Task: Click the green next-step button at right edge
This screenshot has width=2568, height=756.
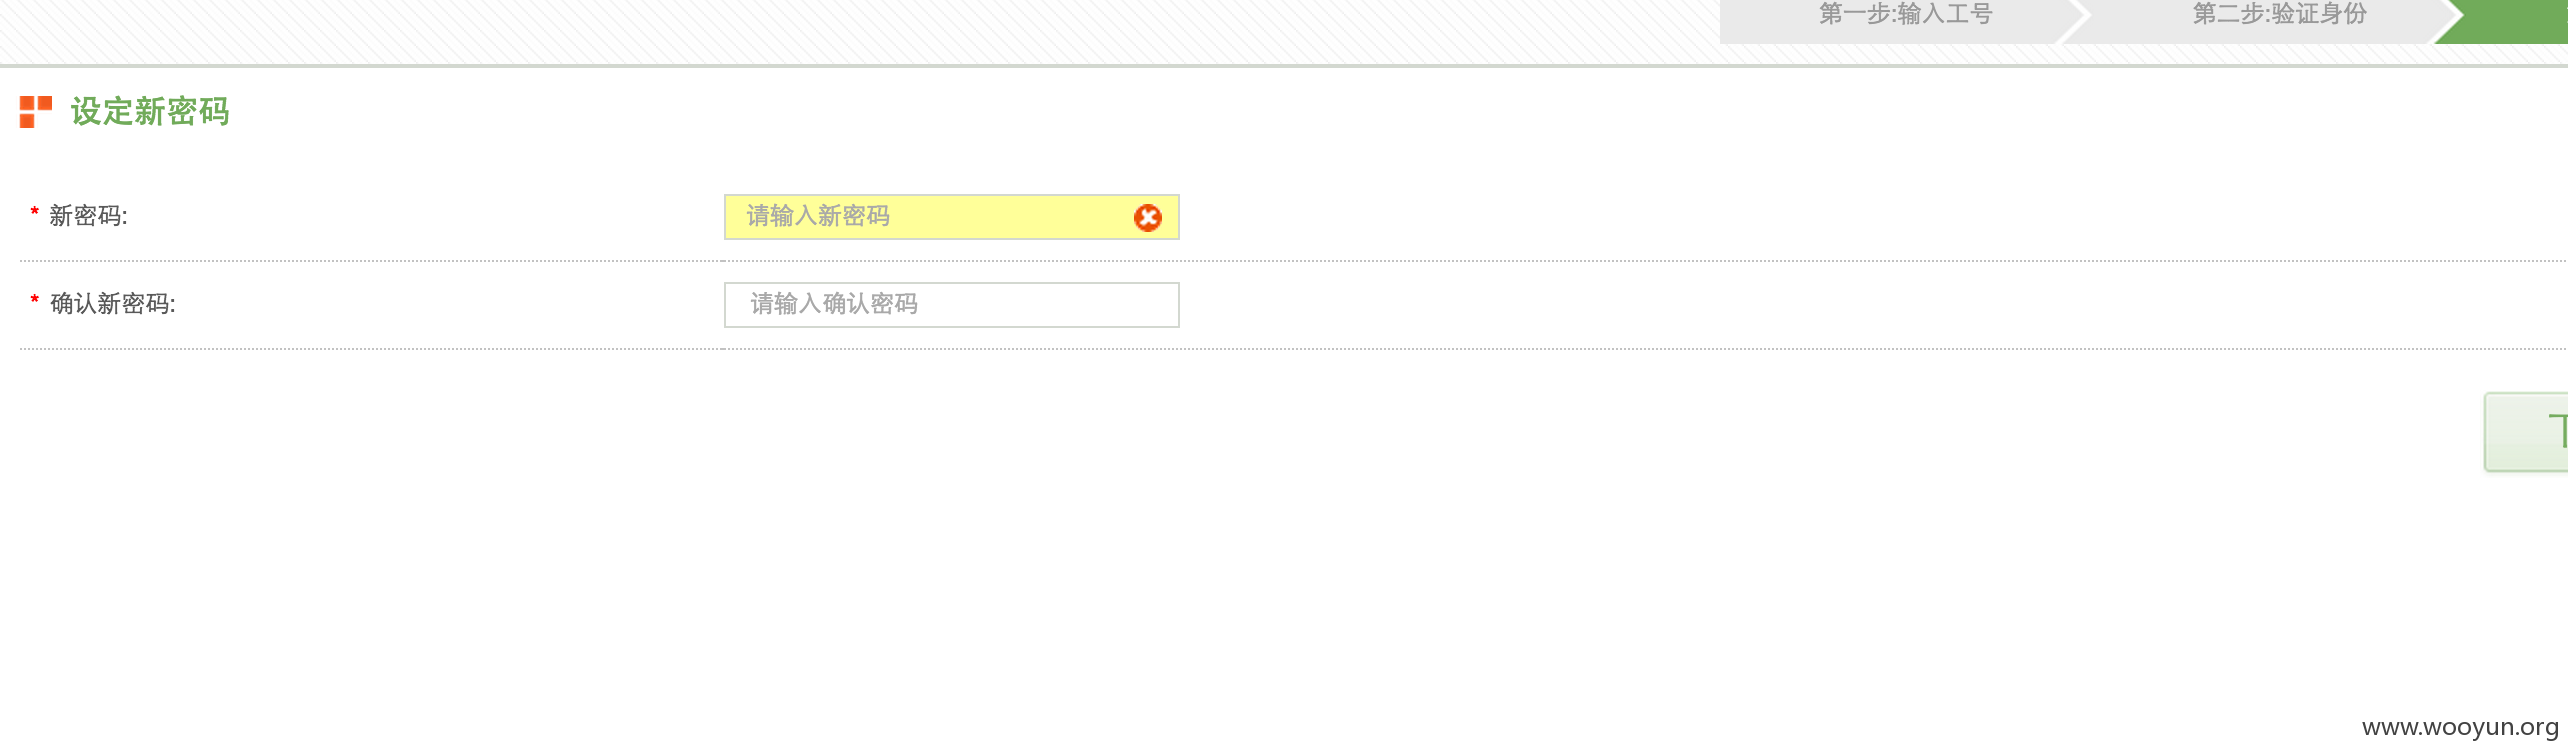Action: click(2527, 432)
